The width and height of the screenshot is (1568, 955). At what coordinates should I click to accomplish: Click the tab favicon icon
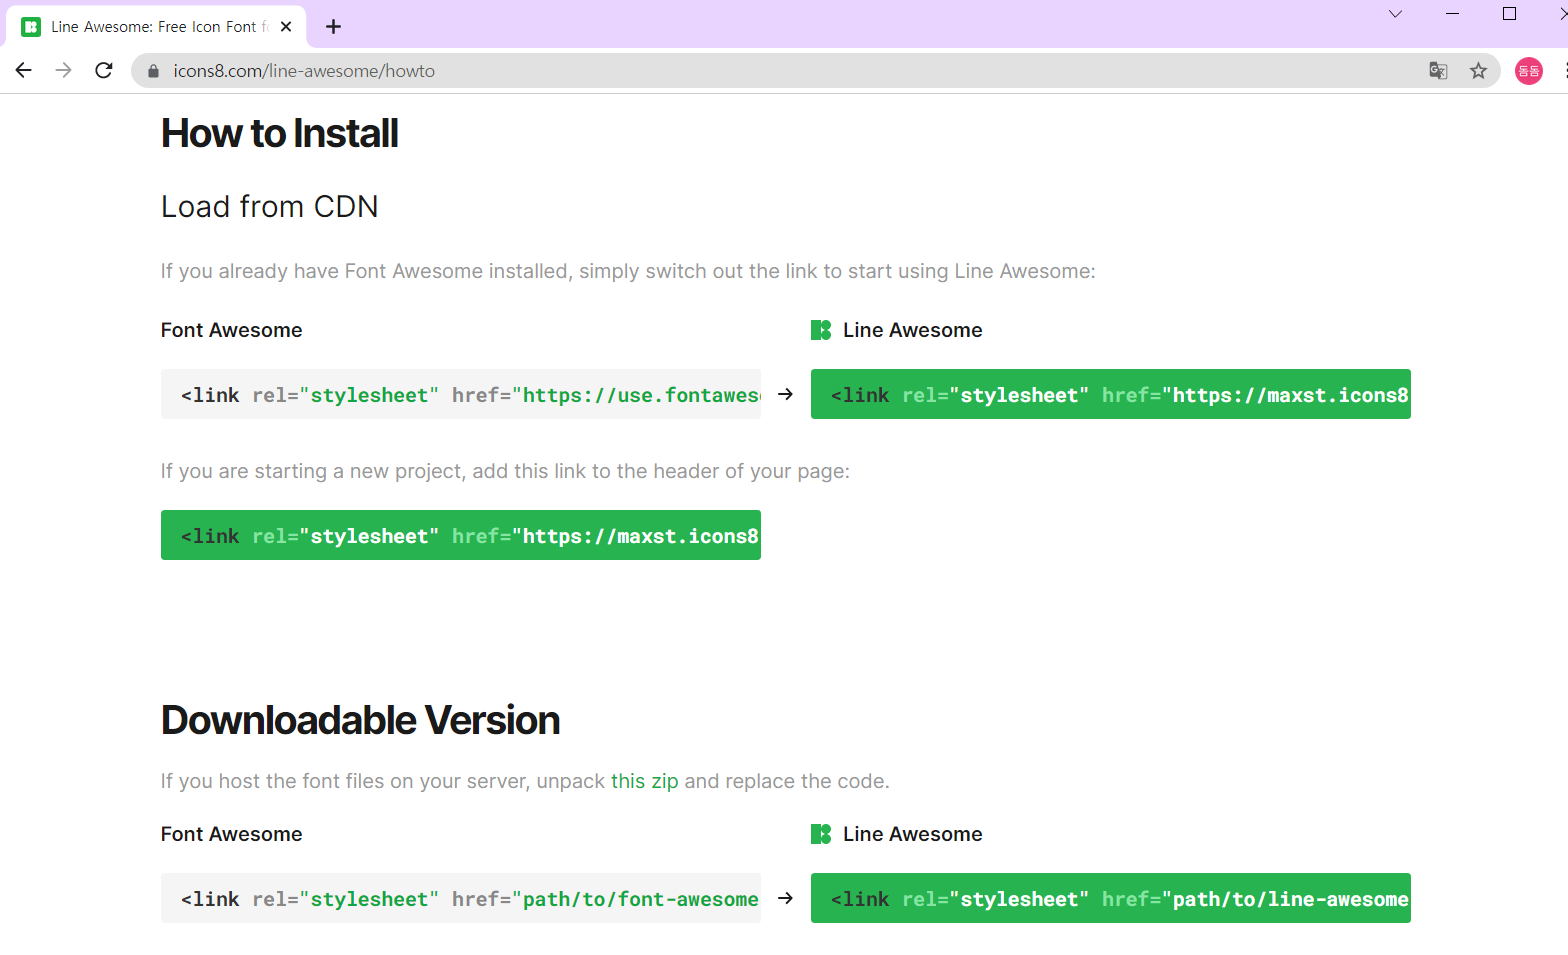tap(31, 27)
